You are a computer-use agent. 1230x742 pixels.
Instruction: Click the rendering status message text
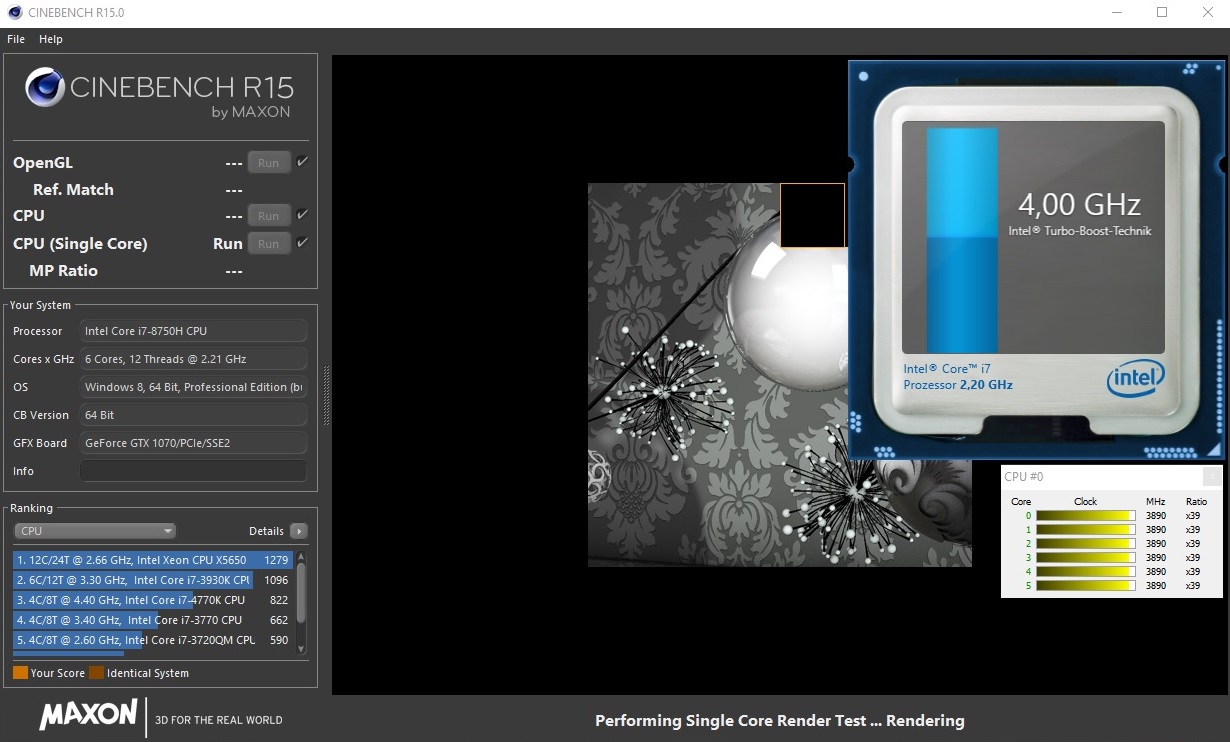(780, 720)
